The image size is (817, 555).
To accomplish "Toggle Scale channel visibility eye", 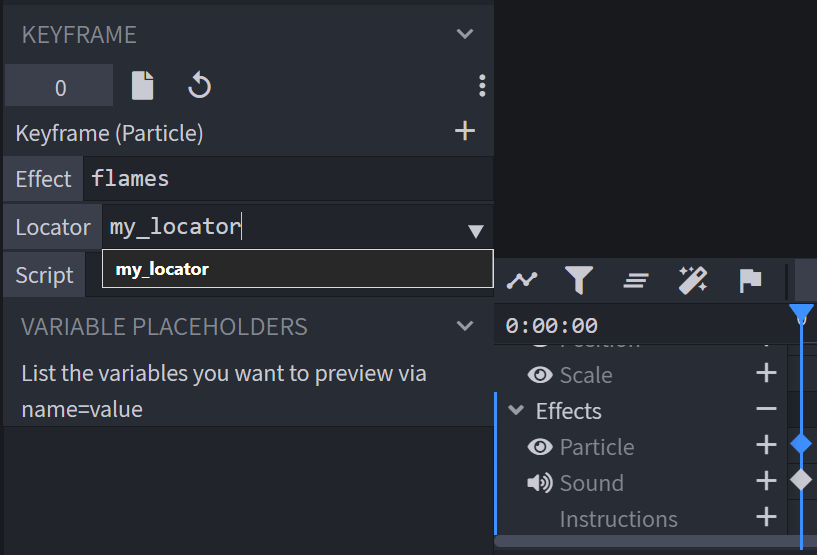I will [540, 375].
